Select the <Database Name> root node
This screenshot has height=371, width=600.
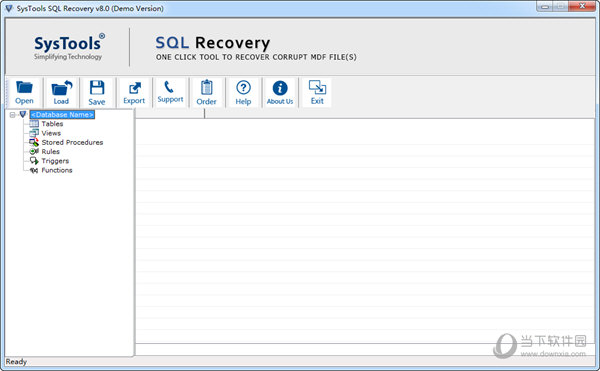point(62,115)
